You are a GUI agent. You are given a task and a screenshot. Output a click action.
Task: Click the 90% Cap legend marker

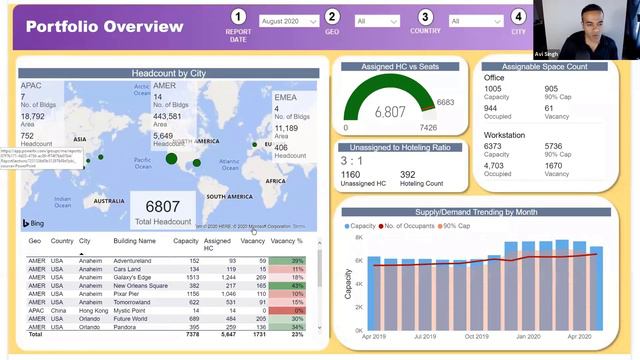pos(440,226)
